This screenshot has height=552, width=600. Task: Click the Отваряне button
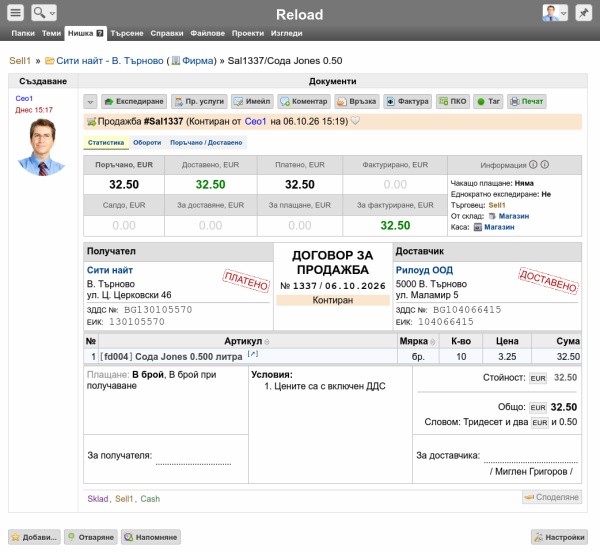tap(91, 537)
